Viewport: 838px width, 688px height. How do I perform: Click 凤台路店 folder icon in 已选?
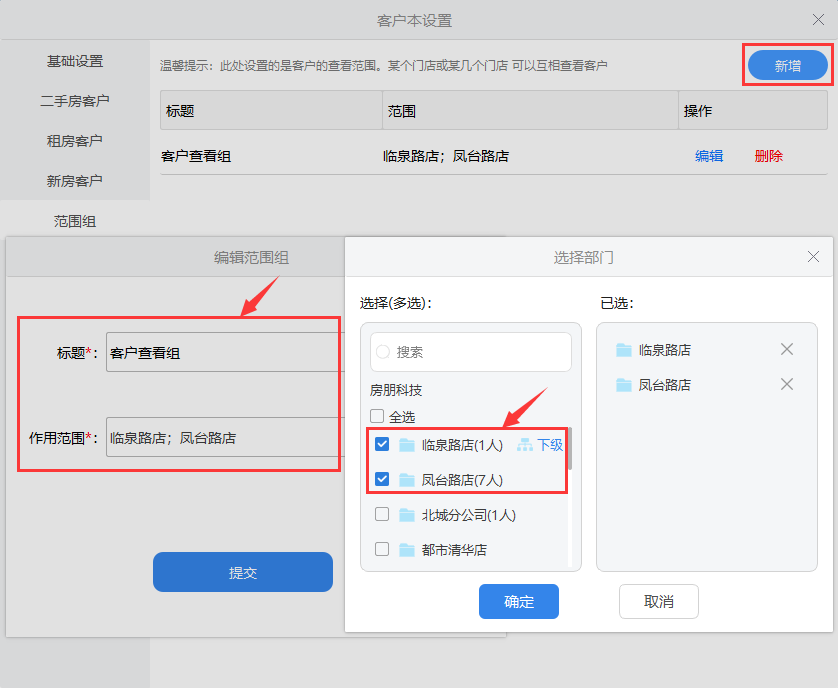(x=624, y=385)
